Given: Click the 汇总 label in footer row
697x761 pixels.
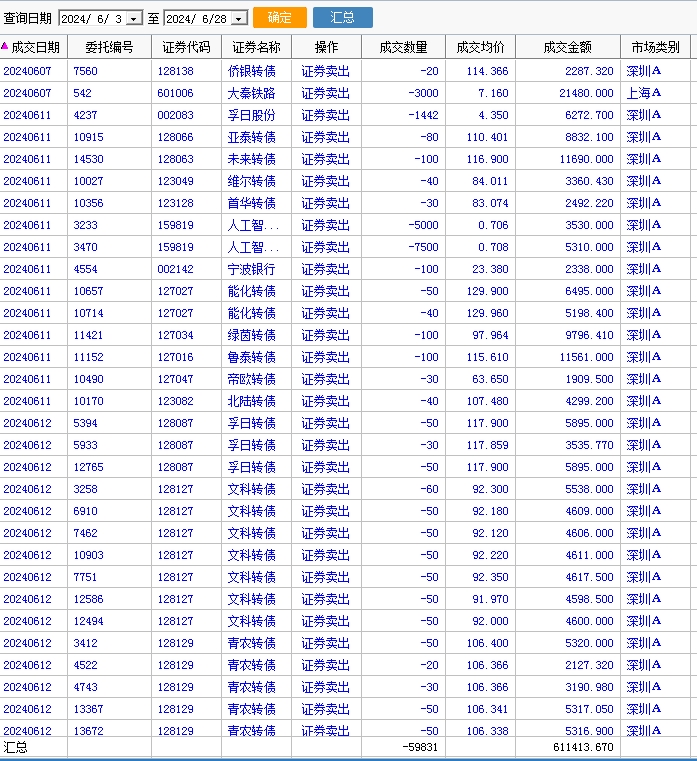Looking at the screenshot, I should coord(16,747).
